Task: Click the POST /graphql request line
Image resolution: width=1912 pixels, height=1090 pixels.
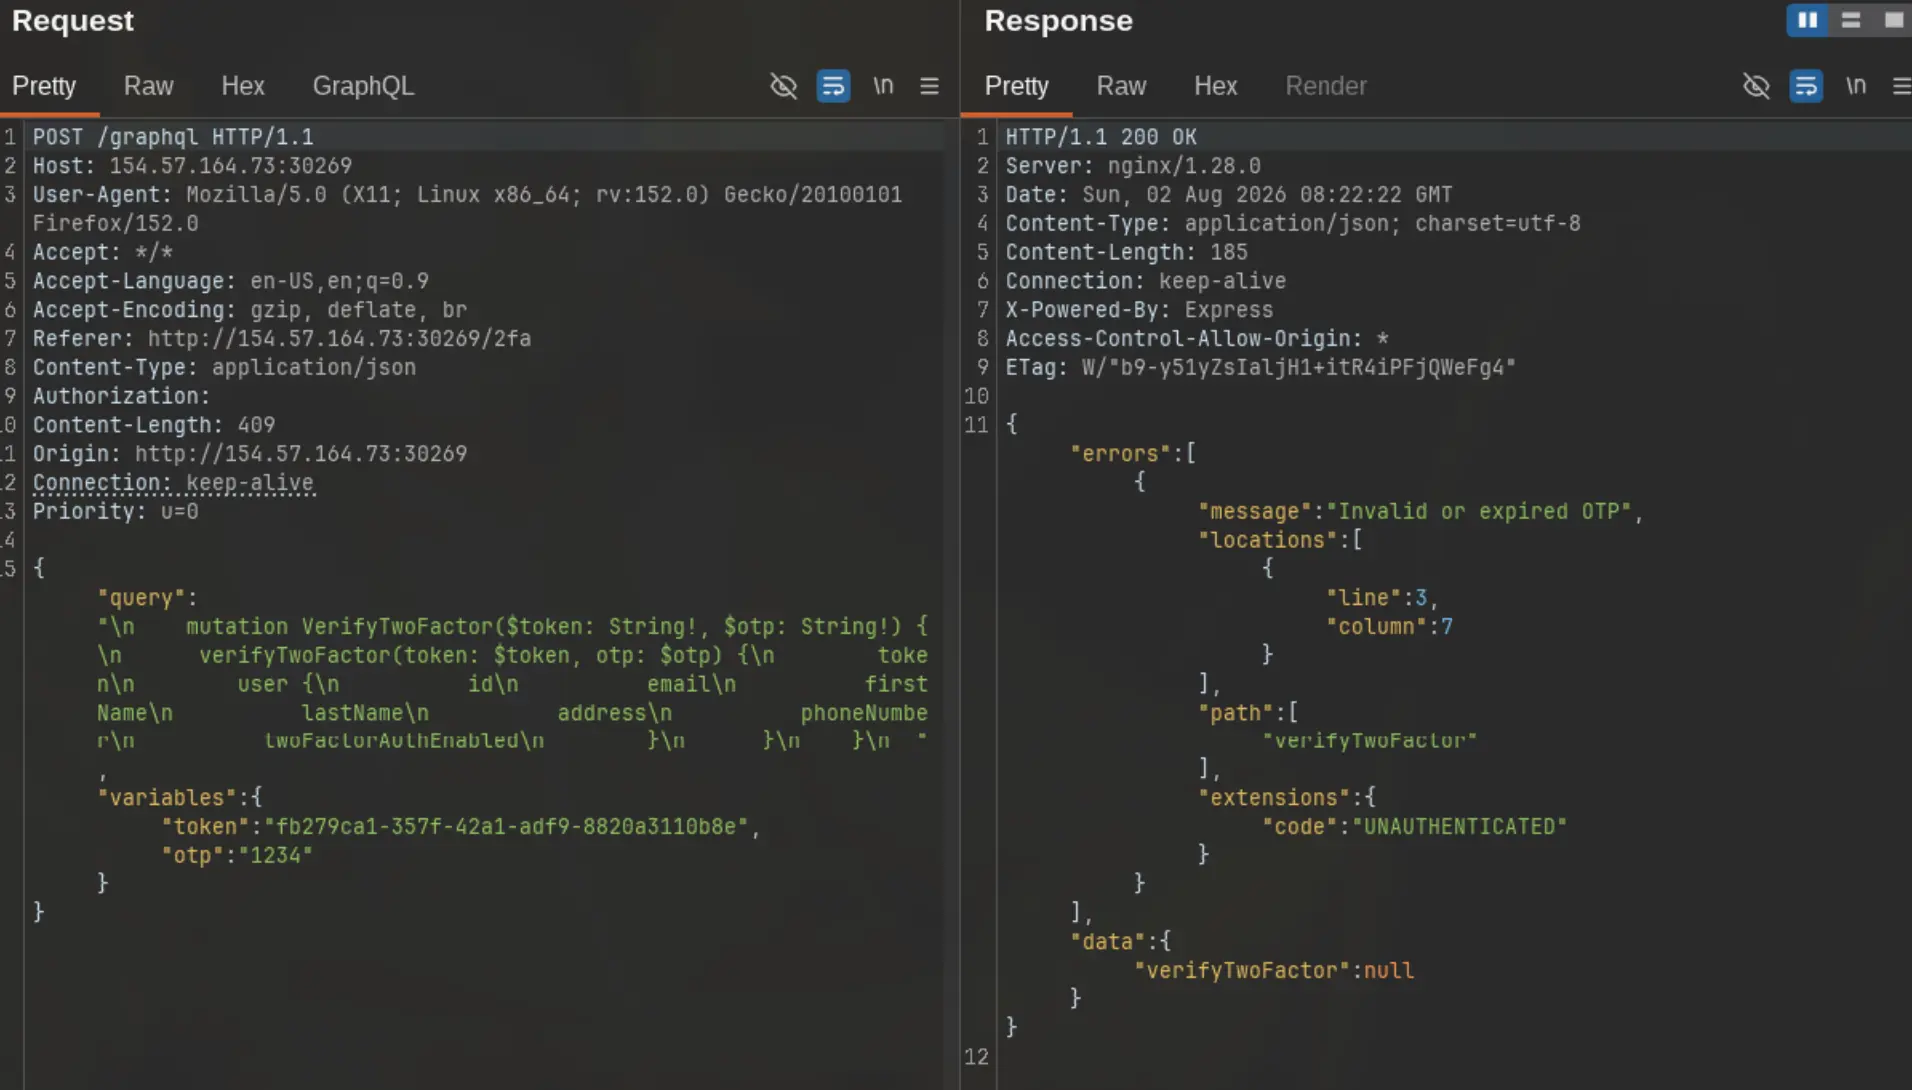Action: click(x=173, y=137)
